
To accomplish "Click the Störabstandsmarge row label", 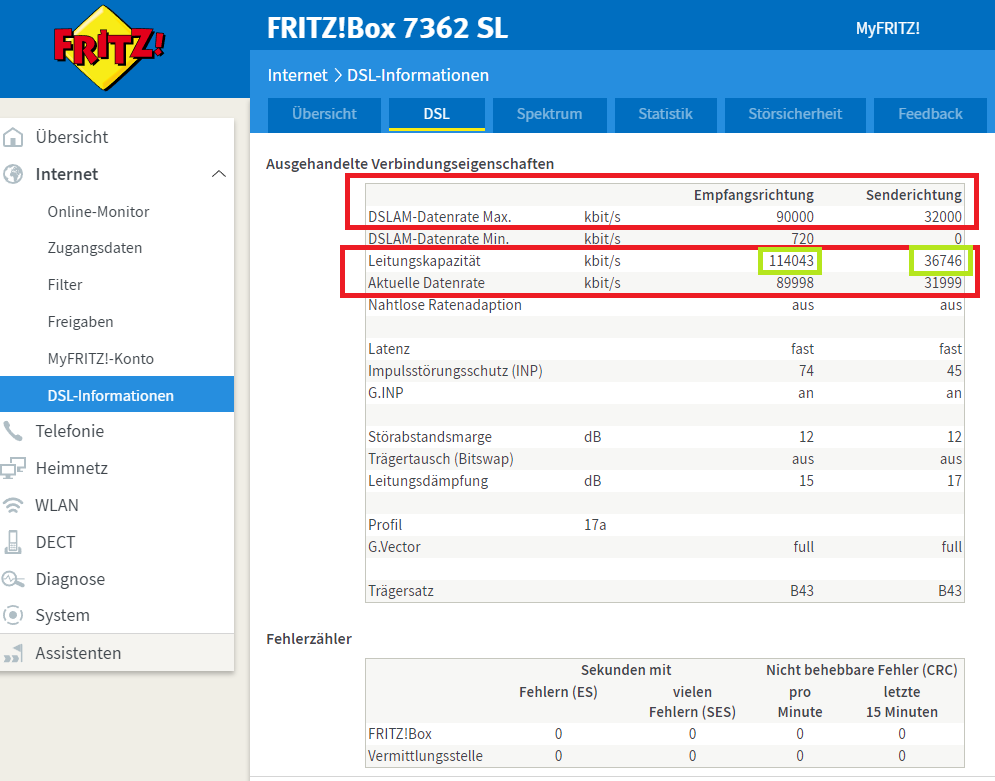I will pos(430,437).
